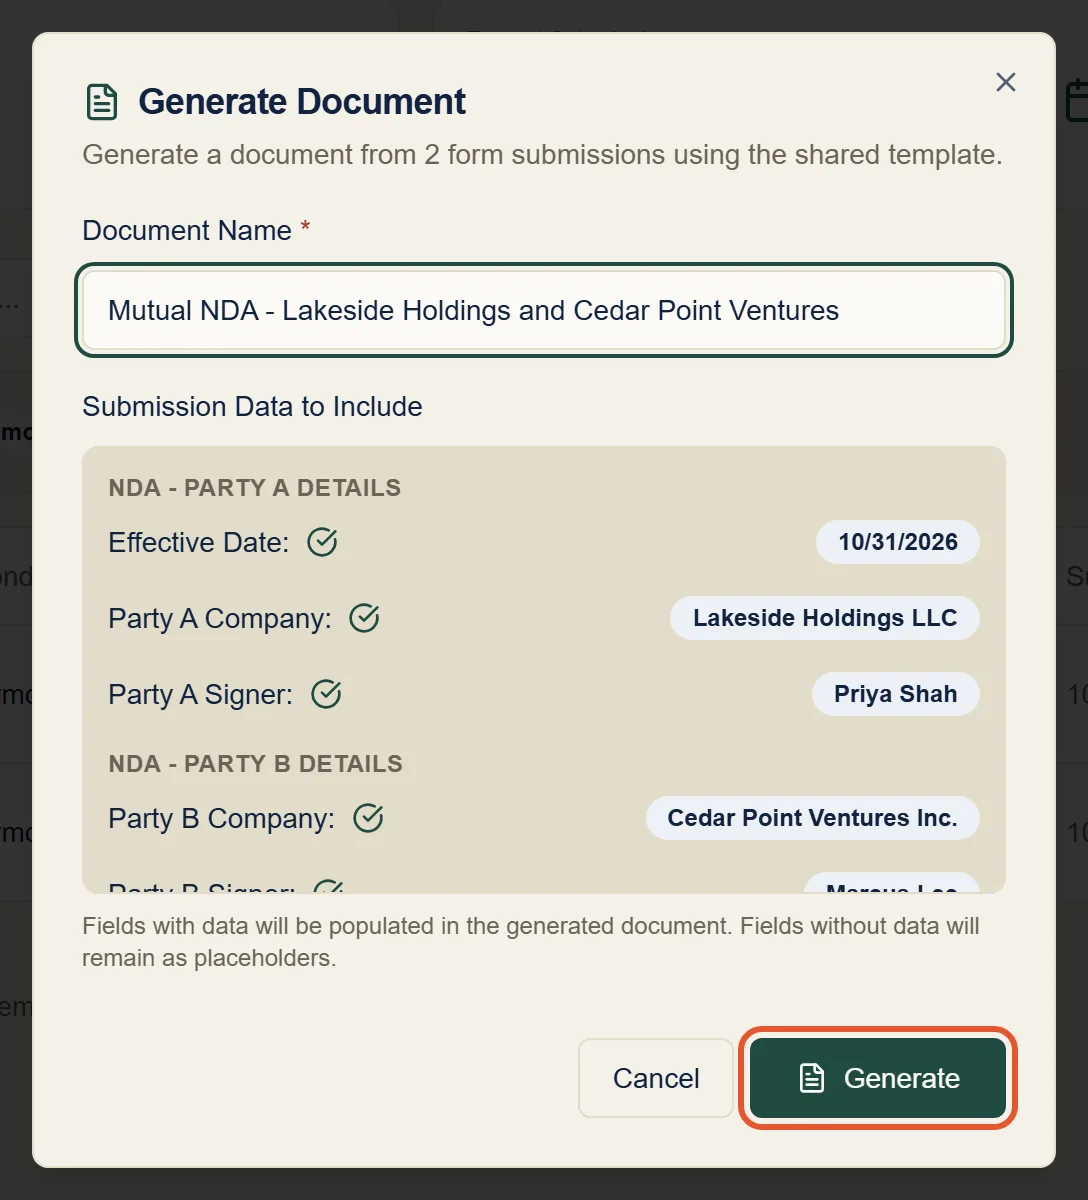
Task: Click the calendar icon behind the dialog
Action: click(x=1078, y=101)
